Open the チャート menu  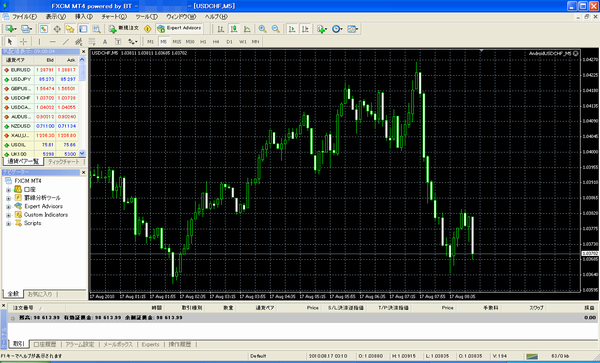point(114,16)
